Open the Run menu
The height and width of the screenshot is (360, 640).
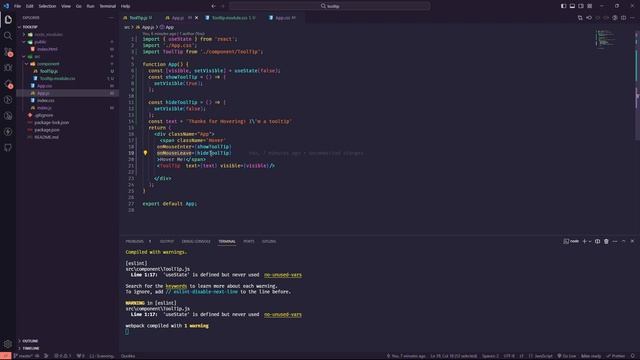(90, 6)
